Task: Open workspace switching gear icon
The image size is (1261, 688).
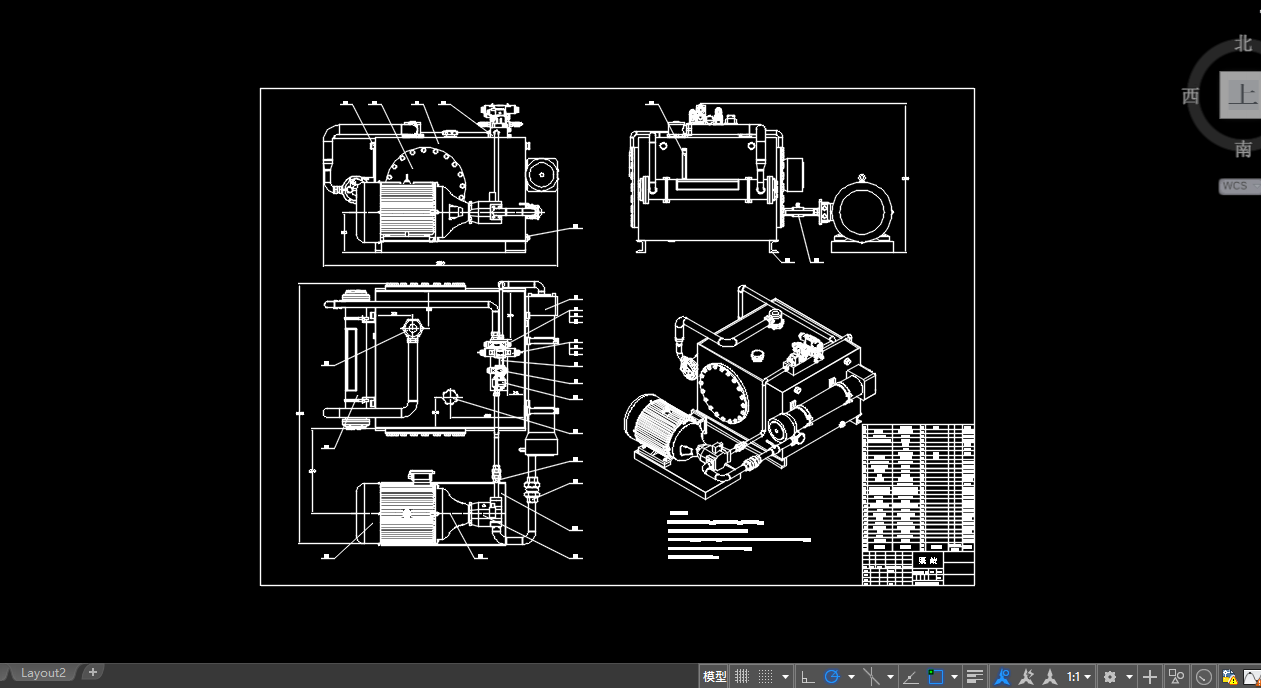Action: [x=1110, y=677]
